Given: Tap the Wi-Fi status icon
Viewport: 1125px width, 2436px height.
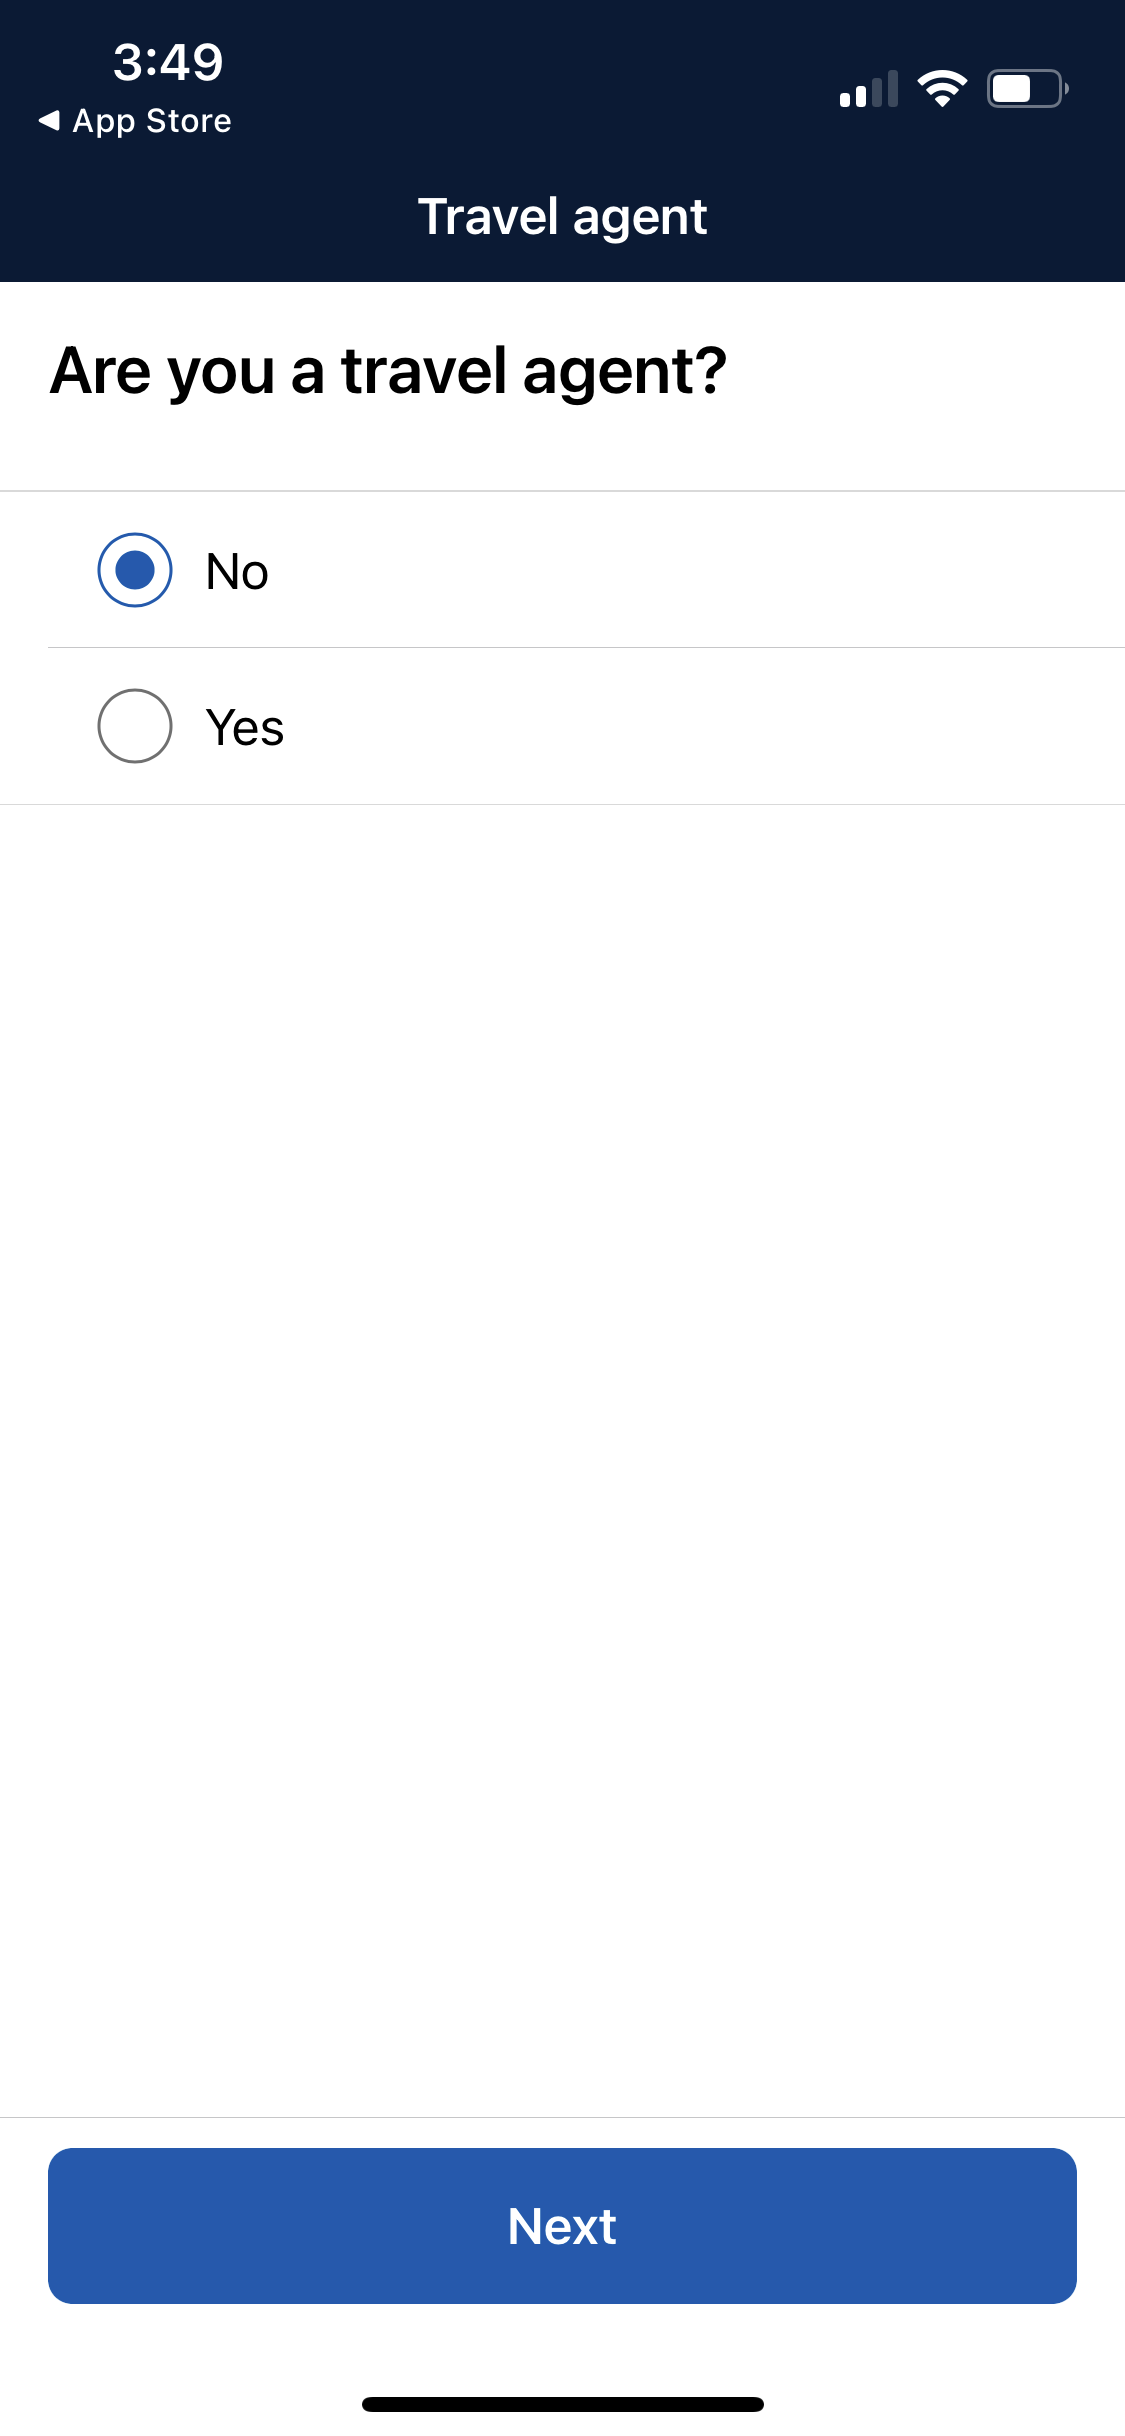Looking at the screenshot, I should (x=942, y=89).
